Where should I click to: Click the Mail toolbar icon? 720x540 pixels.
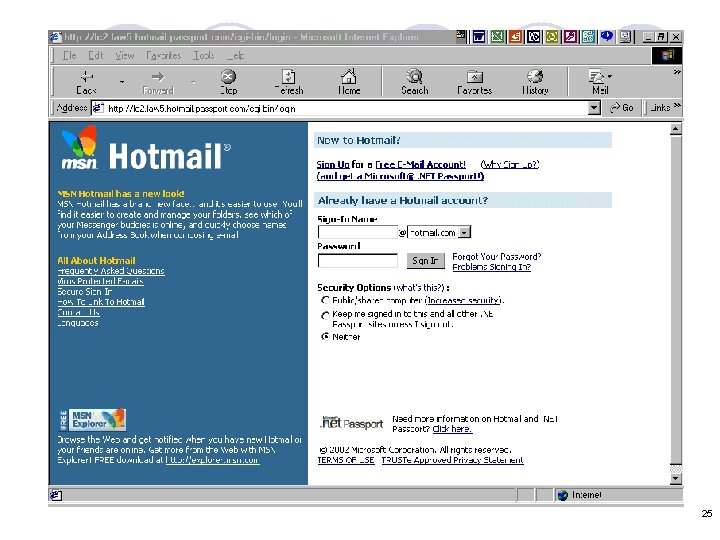(596, 76)
